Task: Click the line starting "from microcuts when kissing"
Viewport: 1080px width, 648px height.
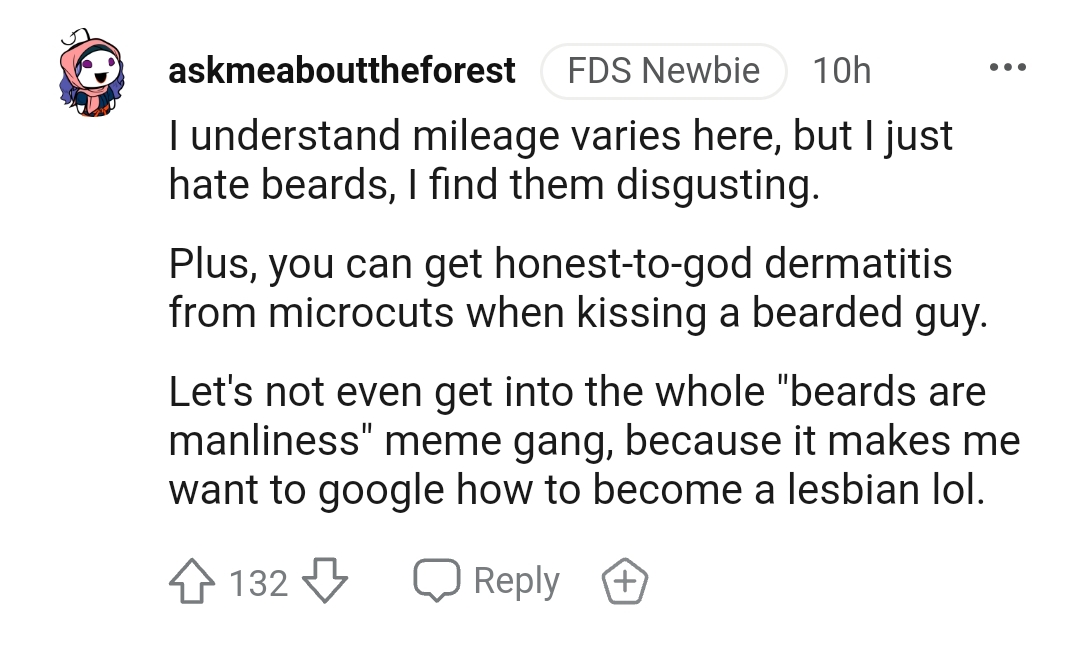Action: (x=579, y=313)
